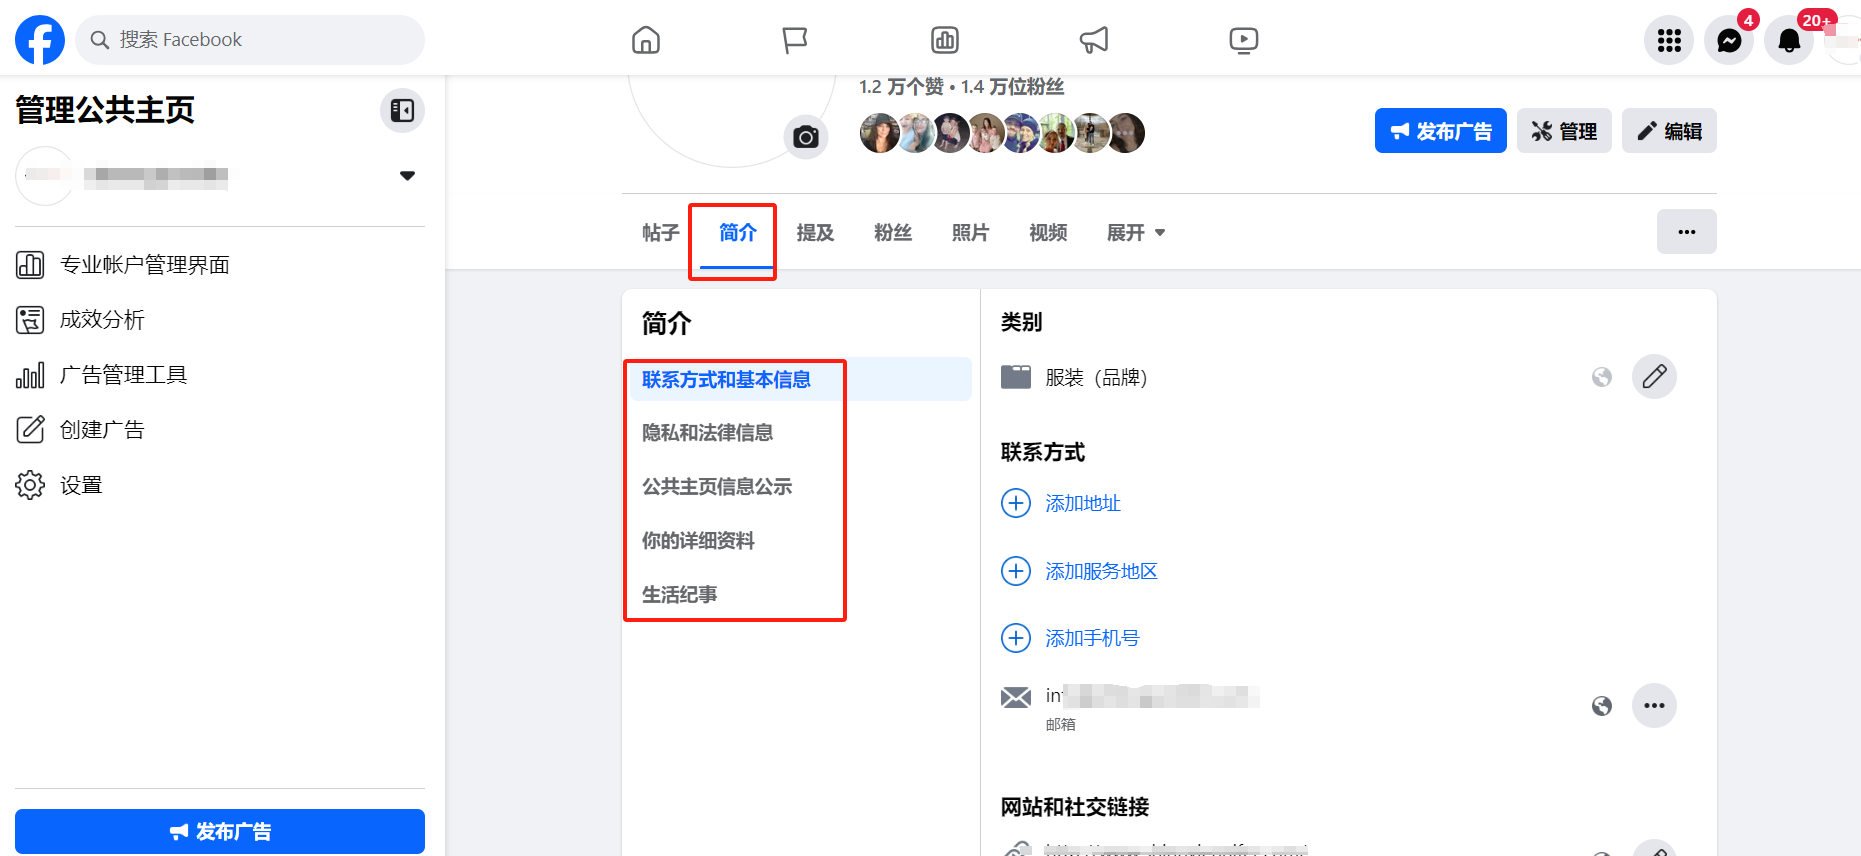The width and height of the screenshot is (1861, 856).
Task: Click the 1.4 万位粉丝 count text
Action: tap(1012, 87)
